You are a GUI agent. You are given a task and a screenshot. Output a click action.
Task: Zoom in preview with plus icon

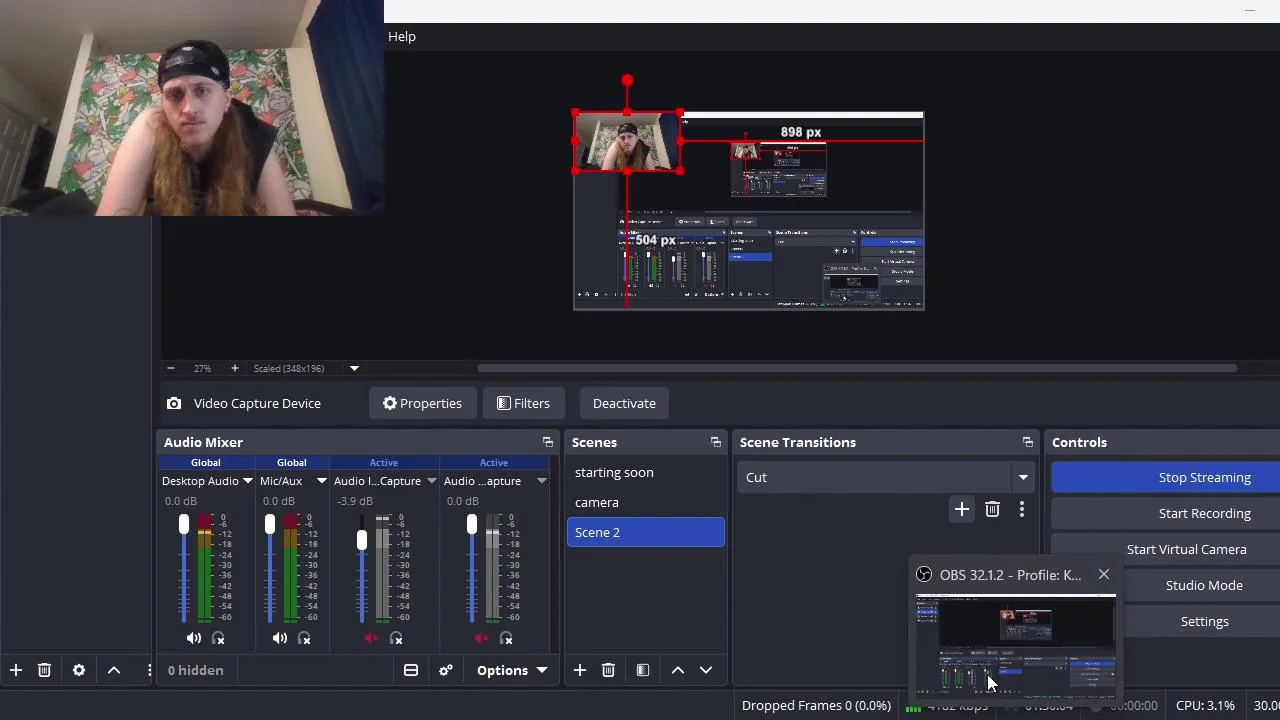235,368
